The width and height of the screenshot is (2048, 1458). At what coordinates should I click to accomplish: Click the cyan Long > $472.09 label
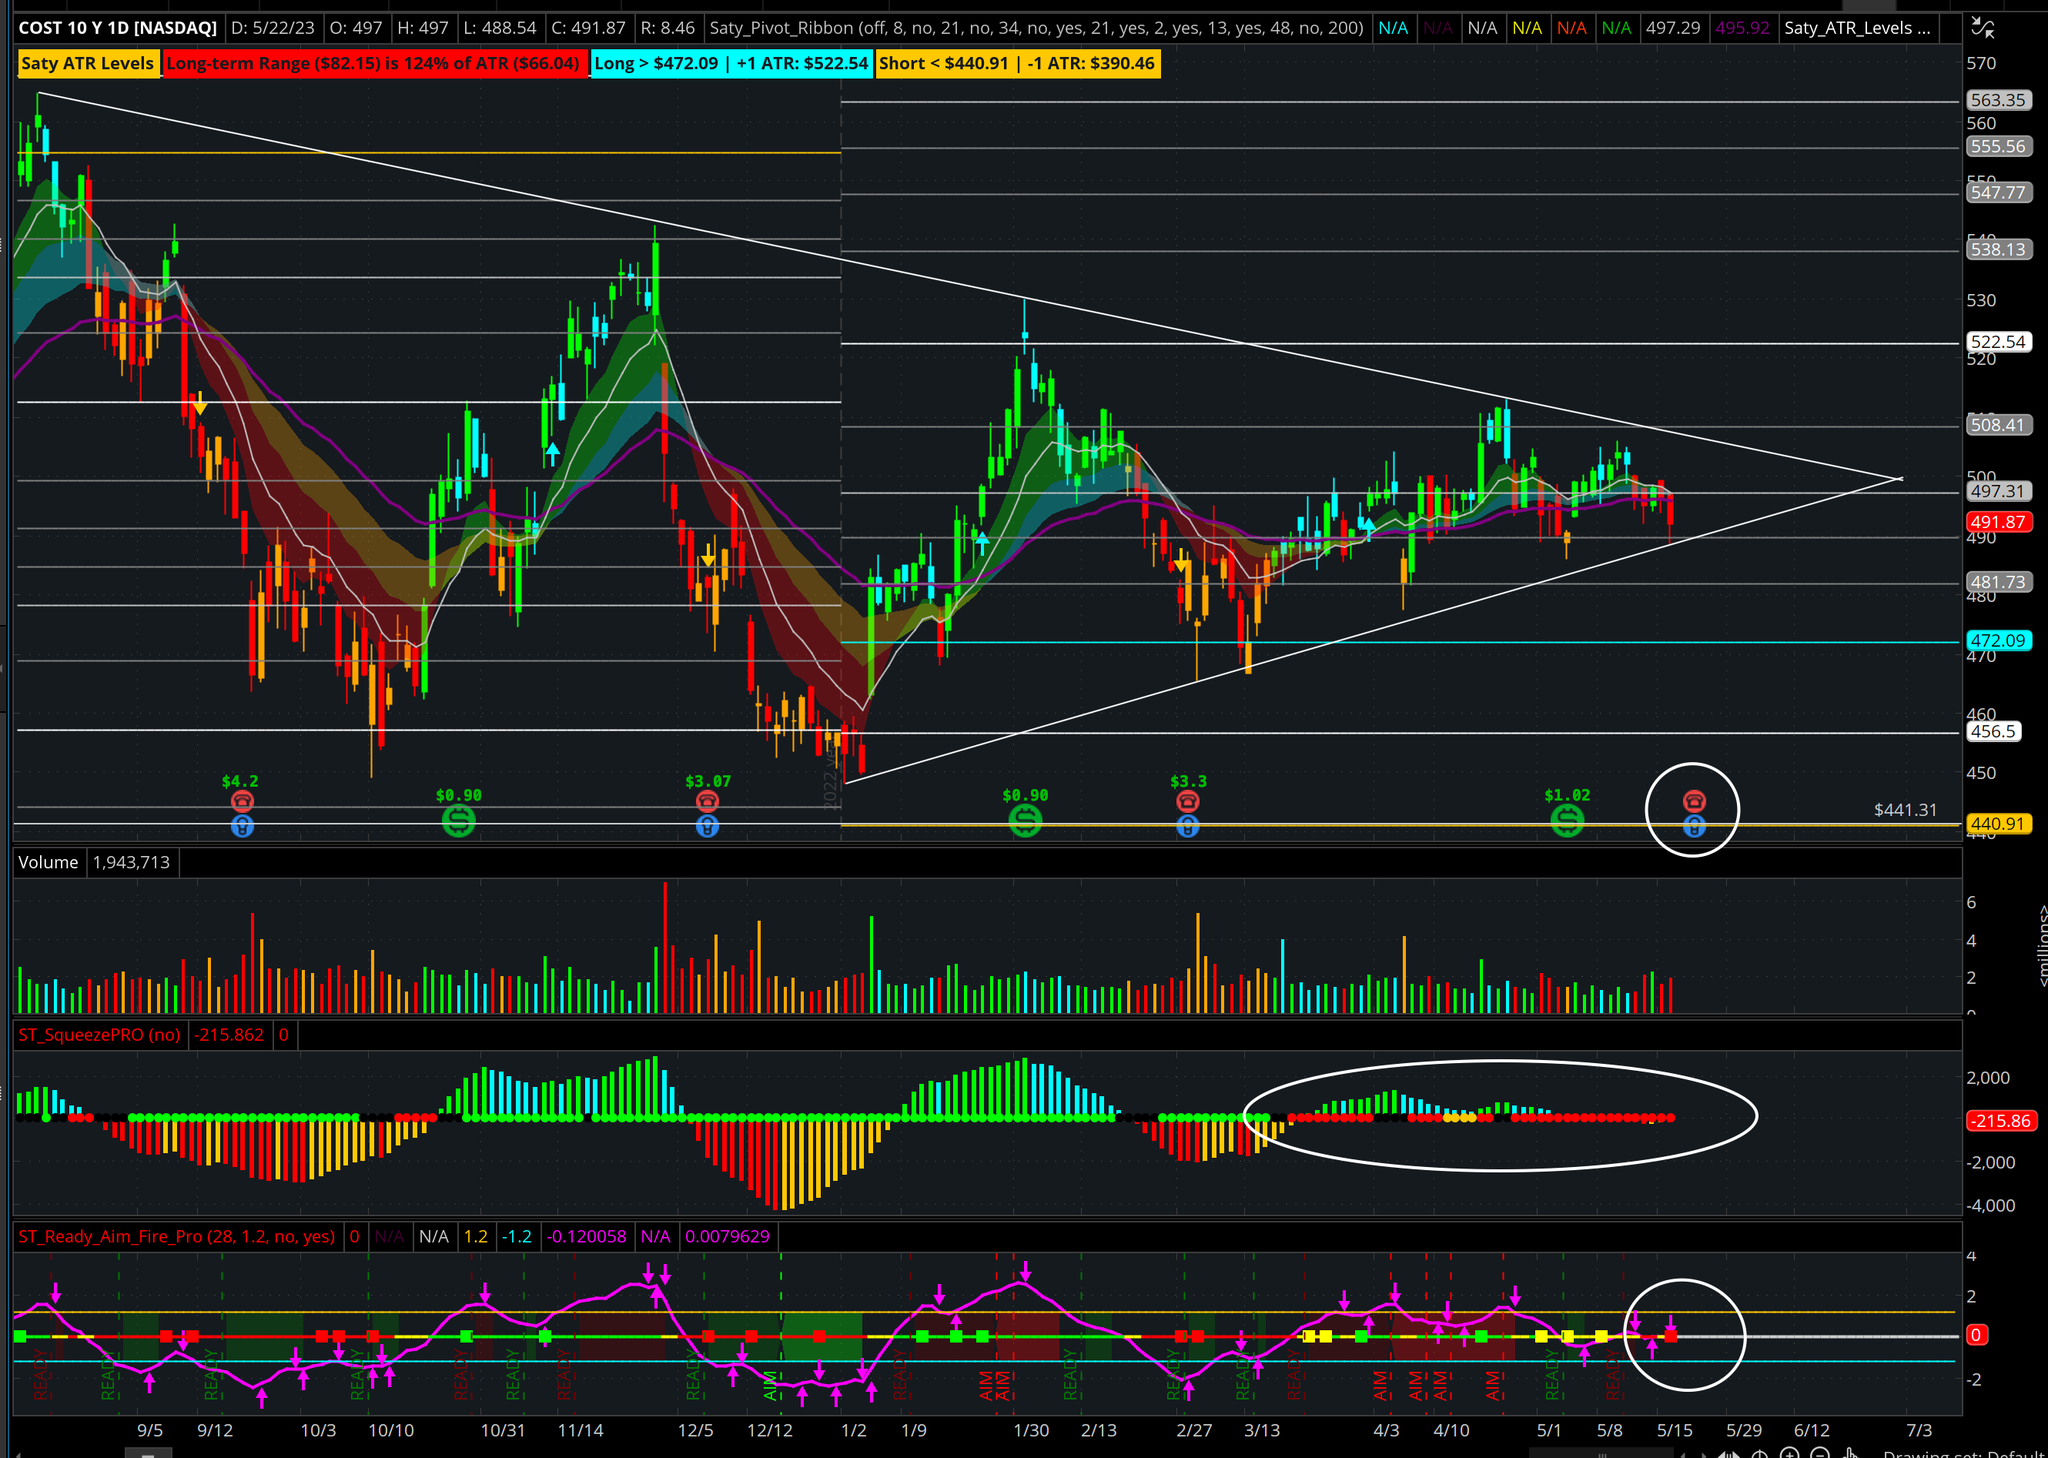[731, 64]
